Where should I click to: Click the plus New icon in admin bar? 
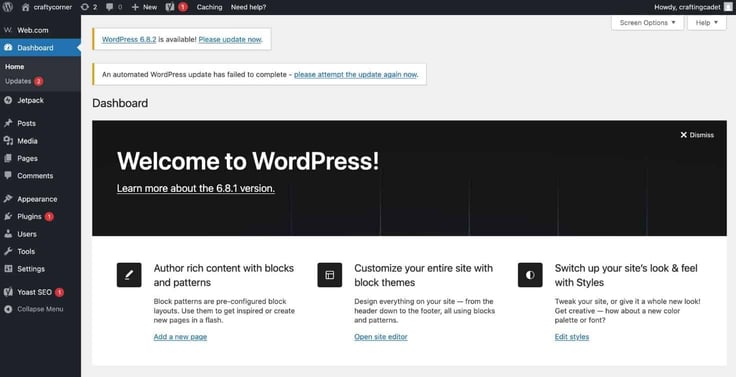point(135,7)
